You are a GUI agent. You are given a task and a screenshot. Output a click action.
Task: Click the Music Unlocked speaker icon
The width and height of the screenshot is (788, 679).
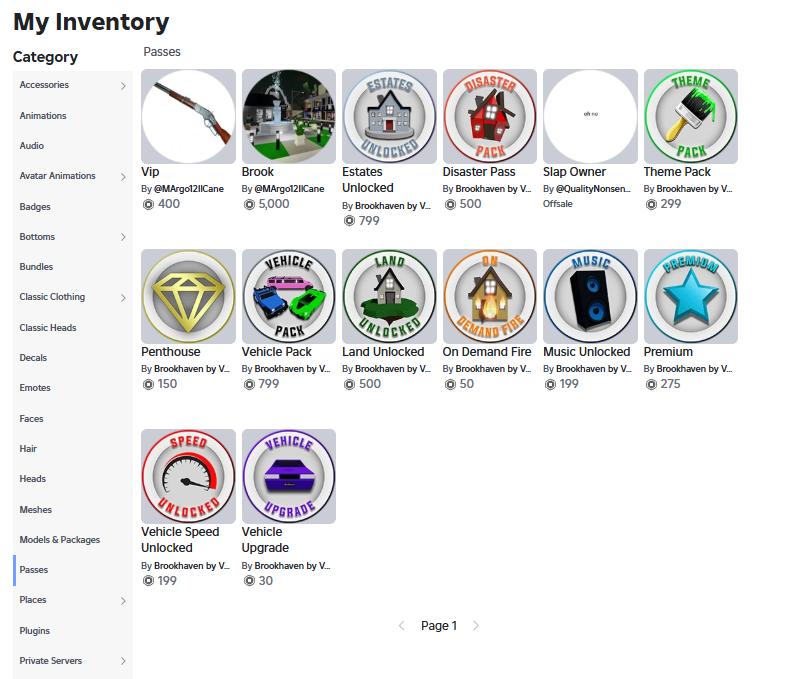tap(590, 297)
